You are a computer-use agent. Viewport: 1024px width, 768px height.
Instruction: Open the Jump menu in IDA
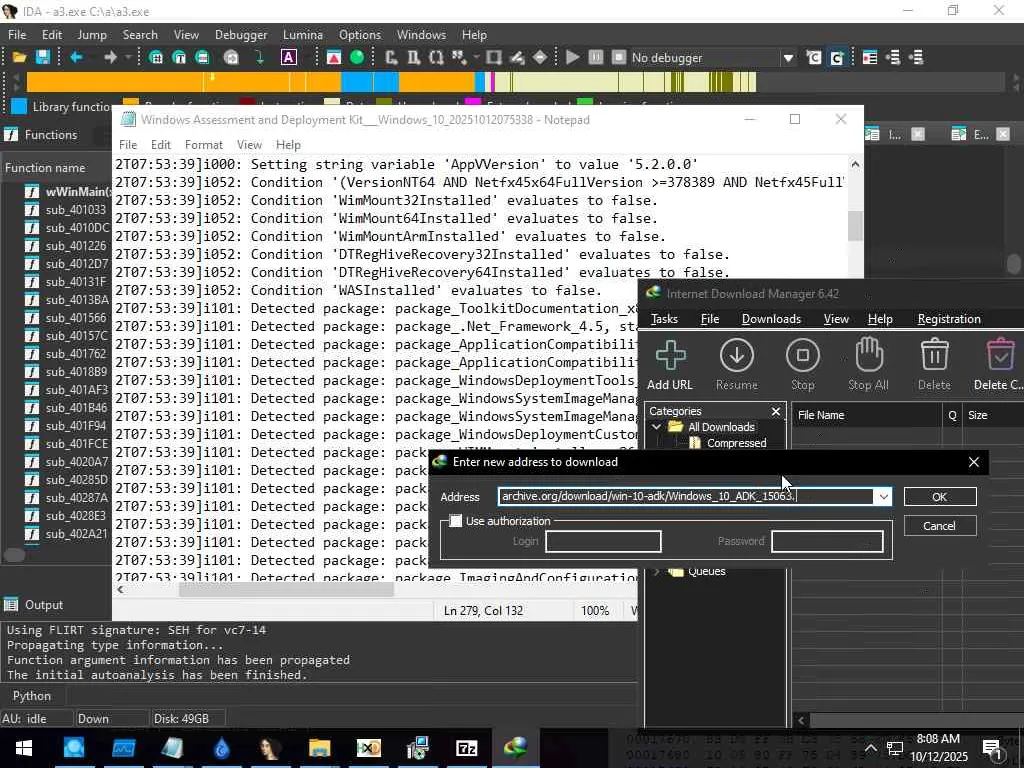pyautogui.click(x=92, y=35)
